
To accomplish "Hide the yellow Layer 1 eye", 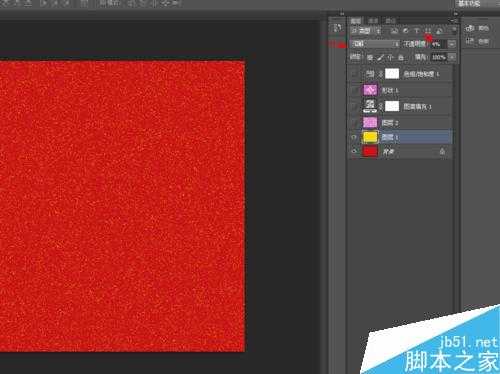I will [x=354, y=137].
